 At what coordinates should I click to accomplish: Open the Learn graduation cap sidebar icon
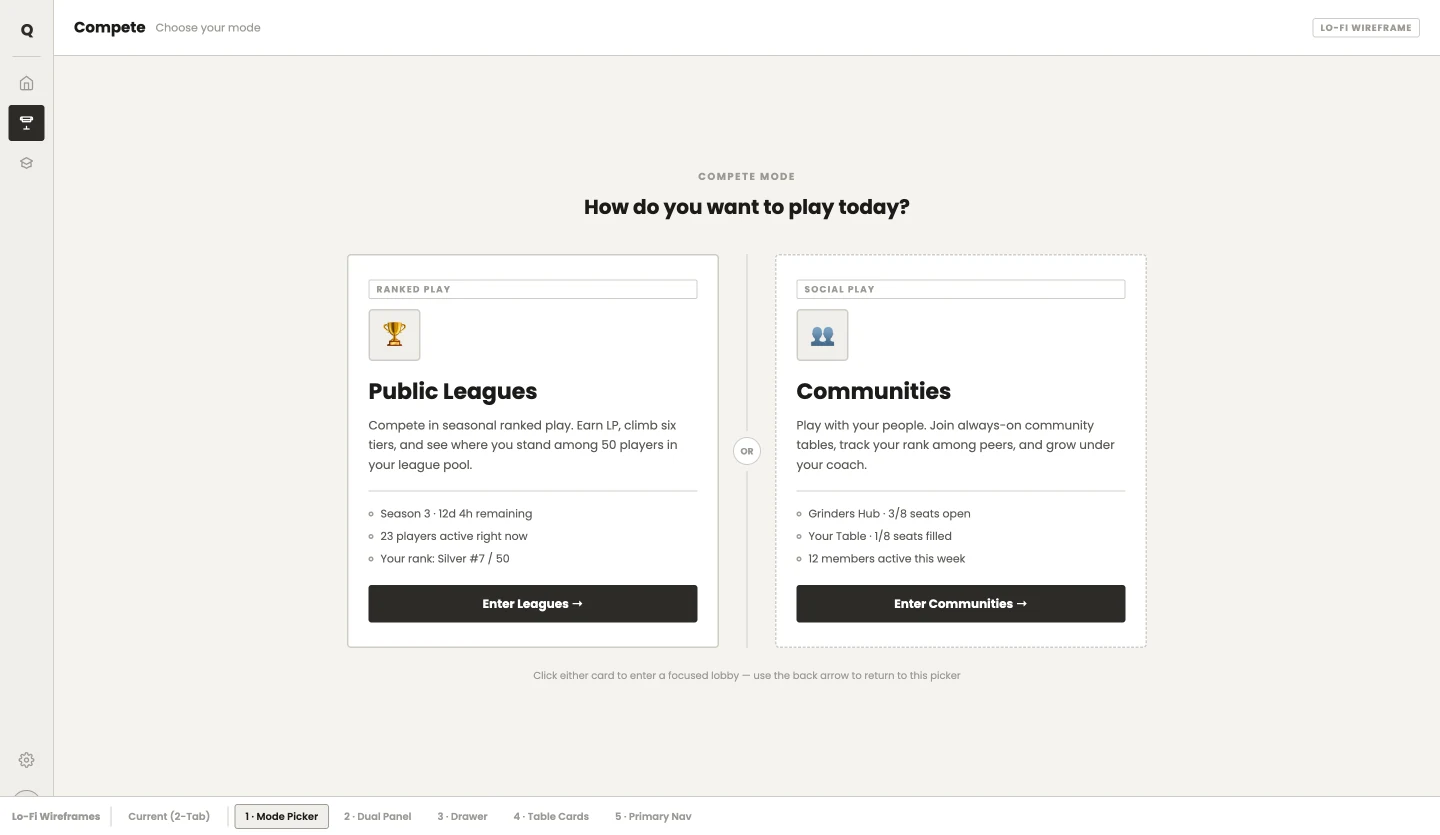[27, 163]
